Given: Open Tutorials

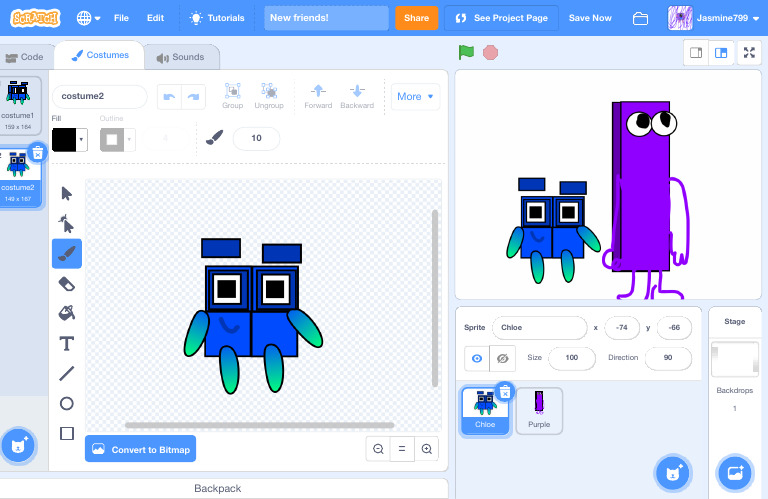Looking at the screenshot, I should tap(217, 18).
